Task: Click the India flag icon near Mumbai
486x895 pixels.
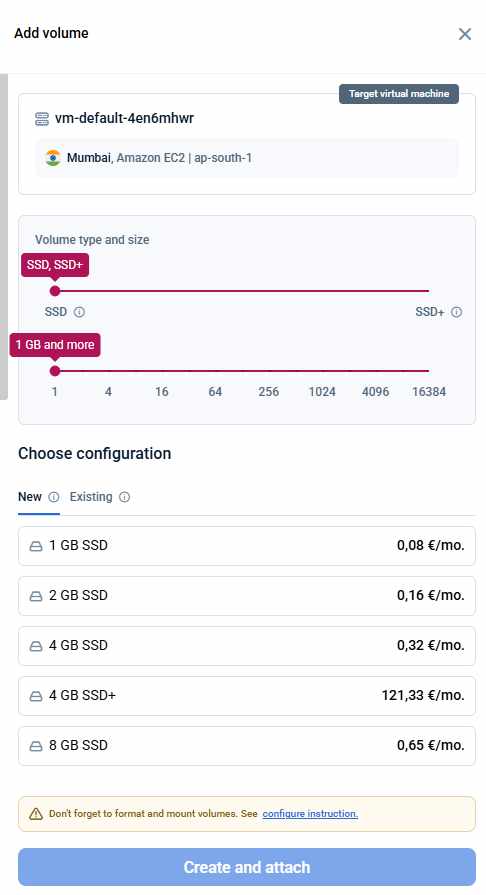Action: pyautogui.click(x=53, y=158)
